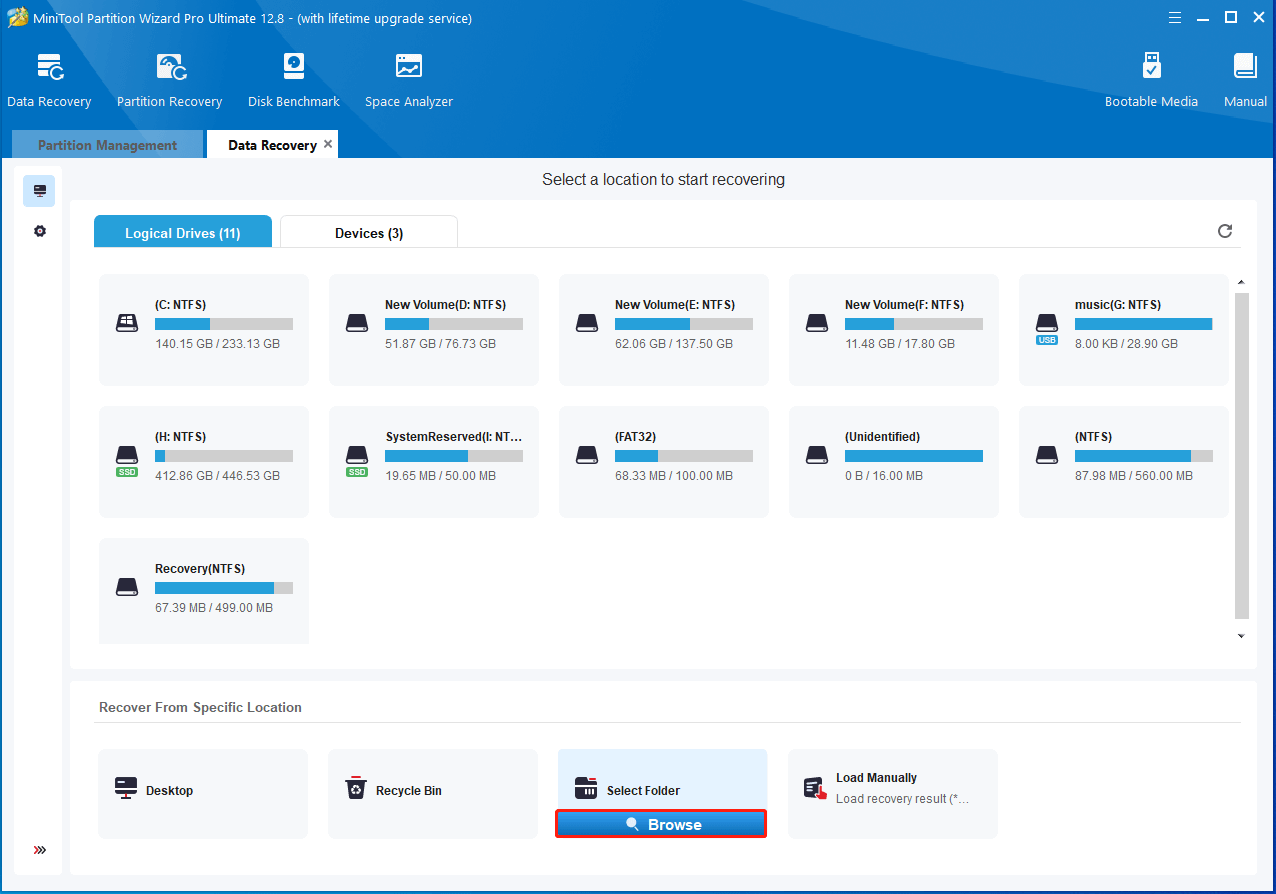Click the refresh drives icon
This screenshot has width=1276, height=894.
pos(1225,231)
